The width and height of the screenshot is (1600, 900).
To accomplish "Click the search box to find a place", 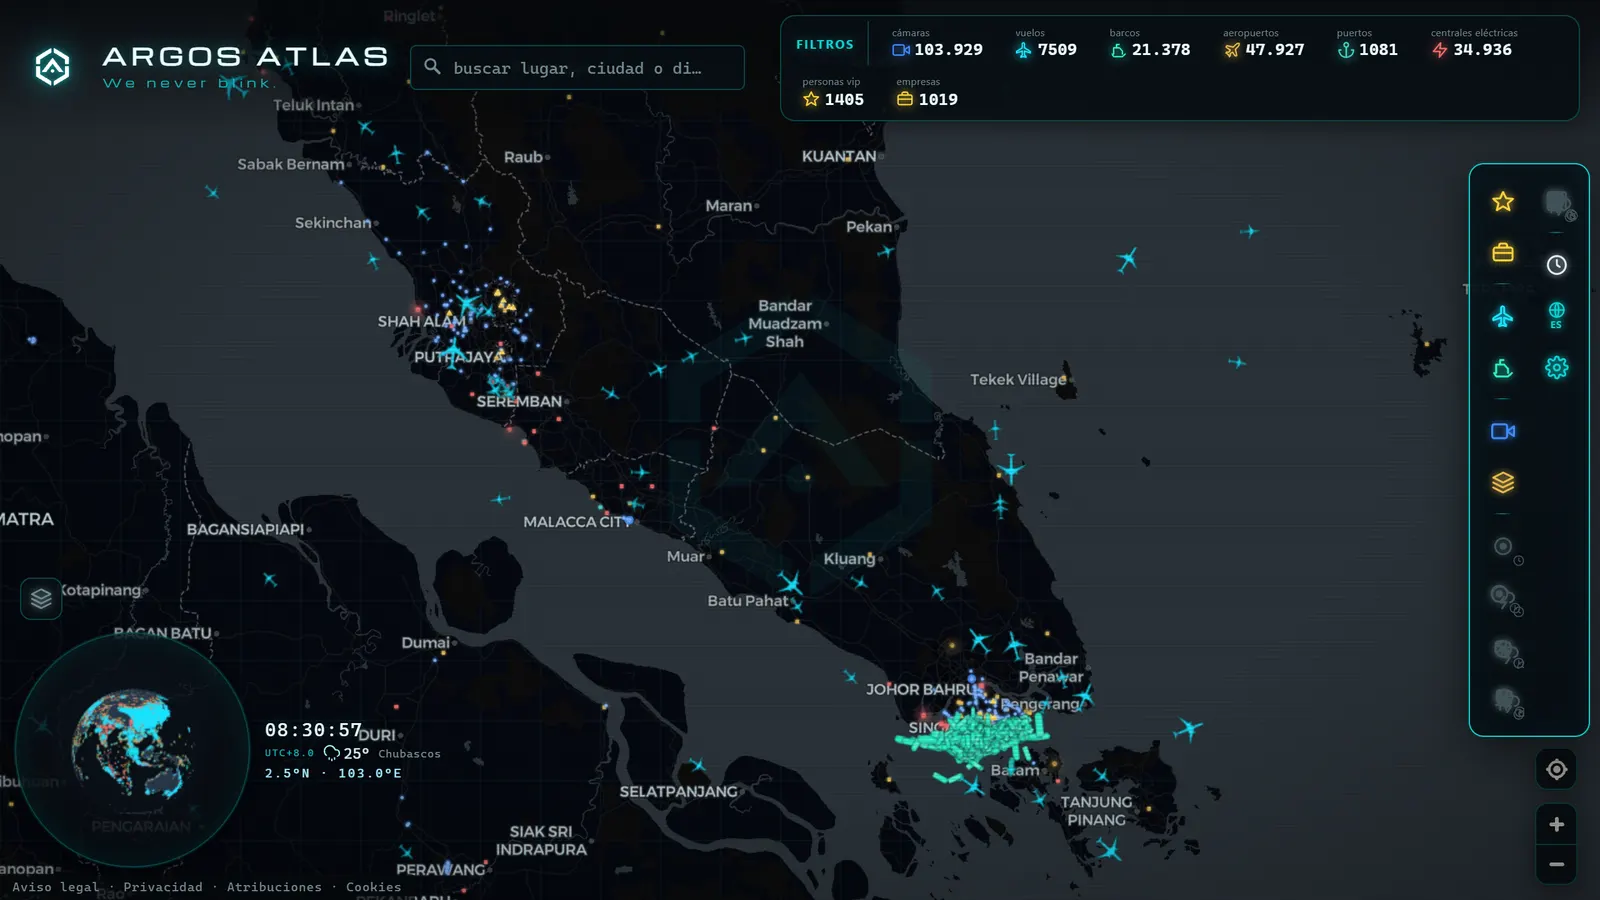I will coord(577,67).
